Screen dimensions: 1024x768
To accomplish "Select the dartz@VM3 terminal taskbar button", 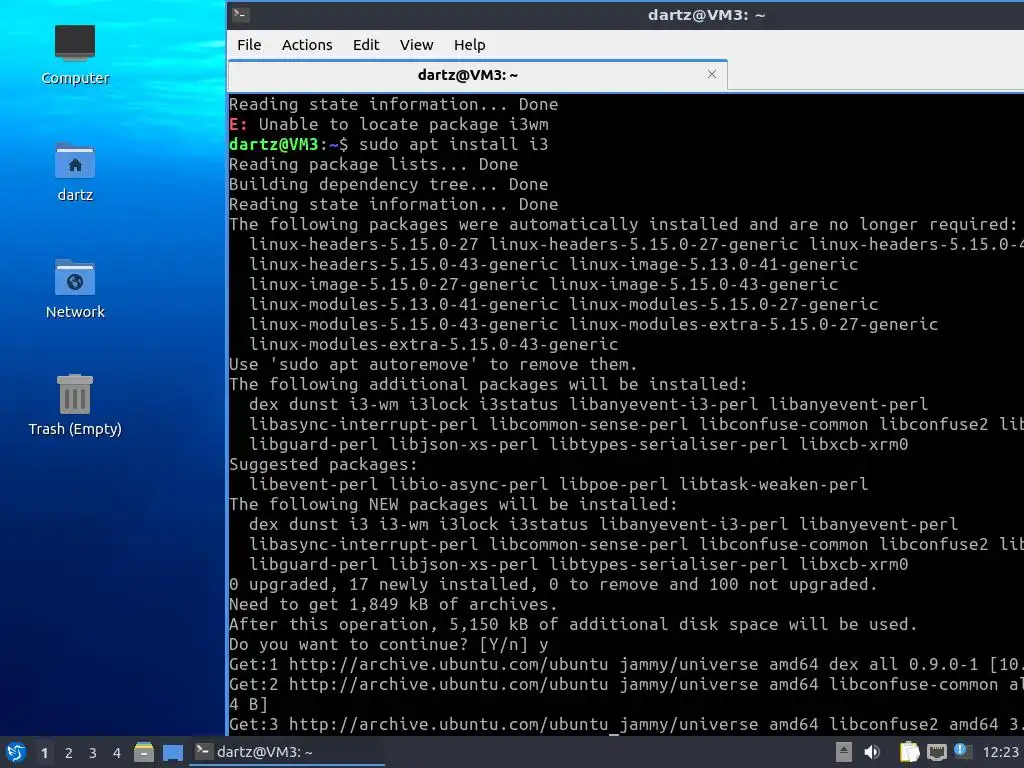I will pos(287,752).
